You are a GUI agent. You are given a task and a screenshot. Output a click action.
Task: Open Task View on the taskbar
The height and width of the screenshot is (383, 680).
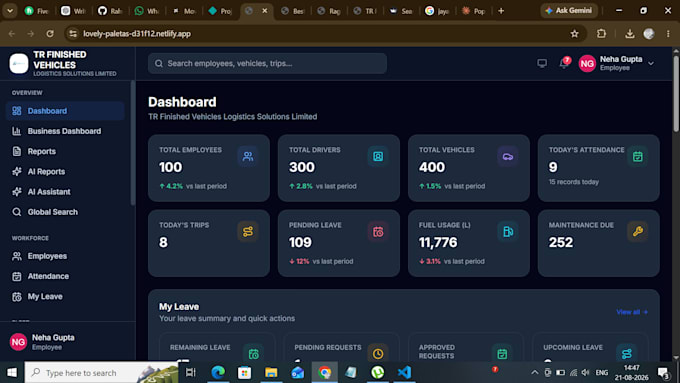[191, 373]
